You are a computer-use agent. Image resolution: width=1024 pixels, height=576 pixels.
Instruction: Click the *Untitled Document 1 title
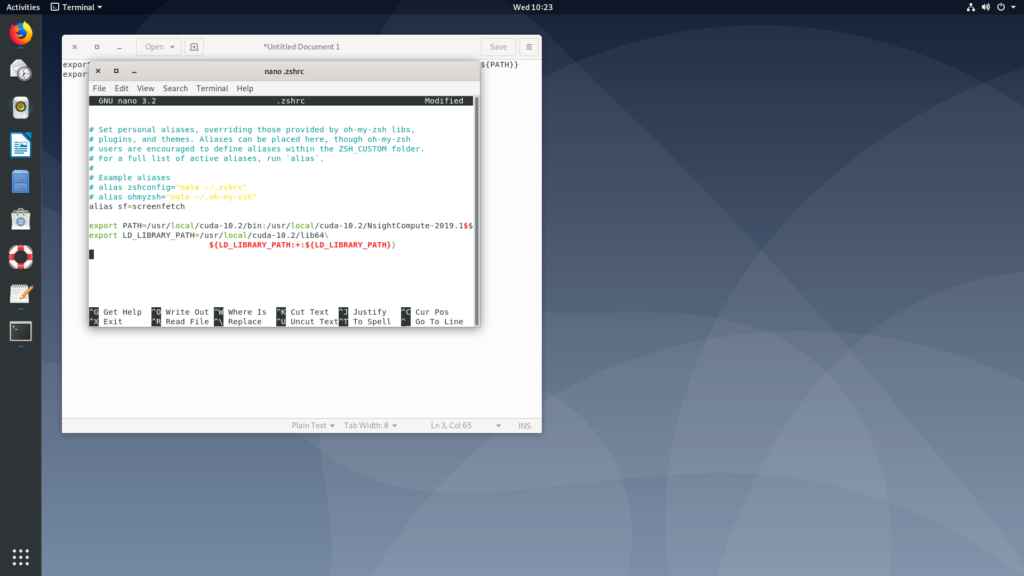coord(302,47)
